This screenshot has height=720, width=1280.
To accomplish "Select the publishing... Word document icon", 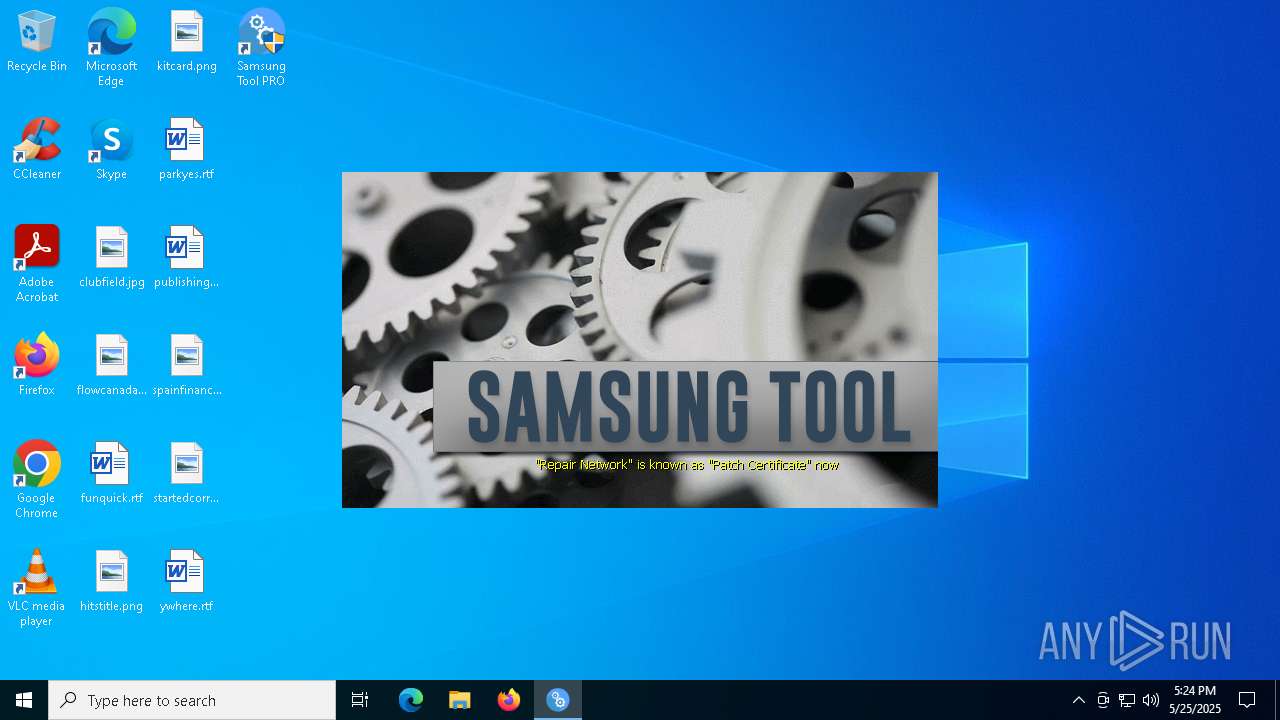I will 186,258.
